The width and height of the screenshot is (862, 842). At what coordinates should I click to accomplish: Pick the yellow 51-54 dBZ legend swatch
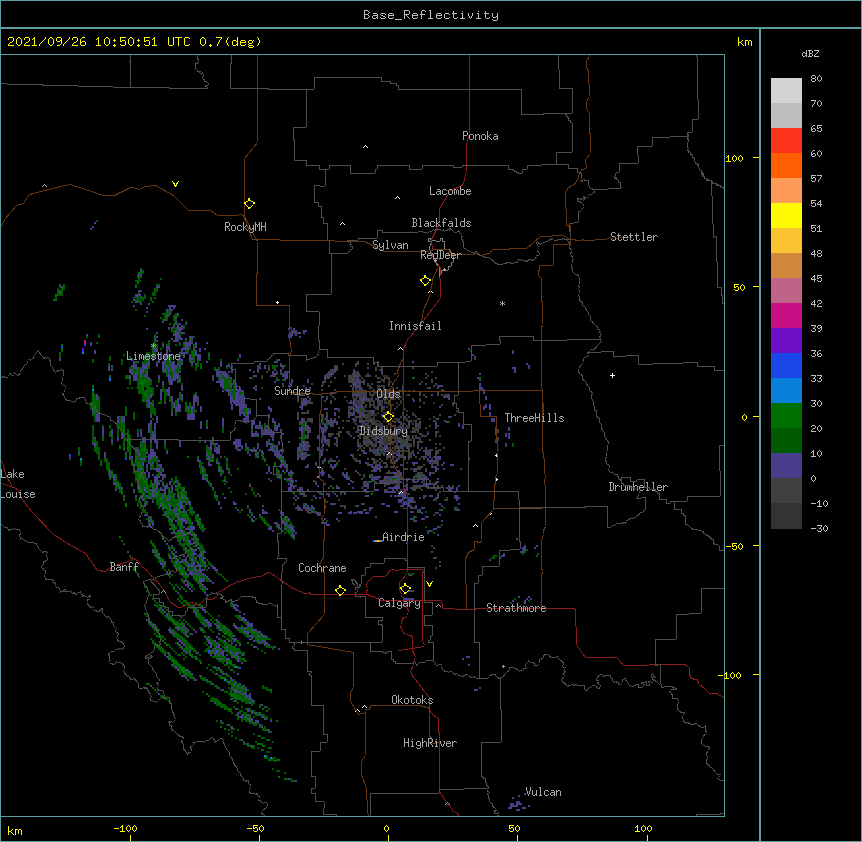[x=786, y=215]
